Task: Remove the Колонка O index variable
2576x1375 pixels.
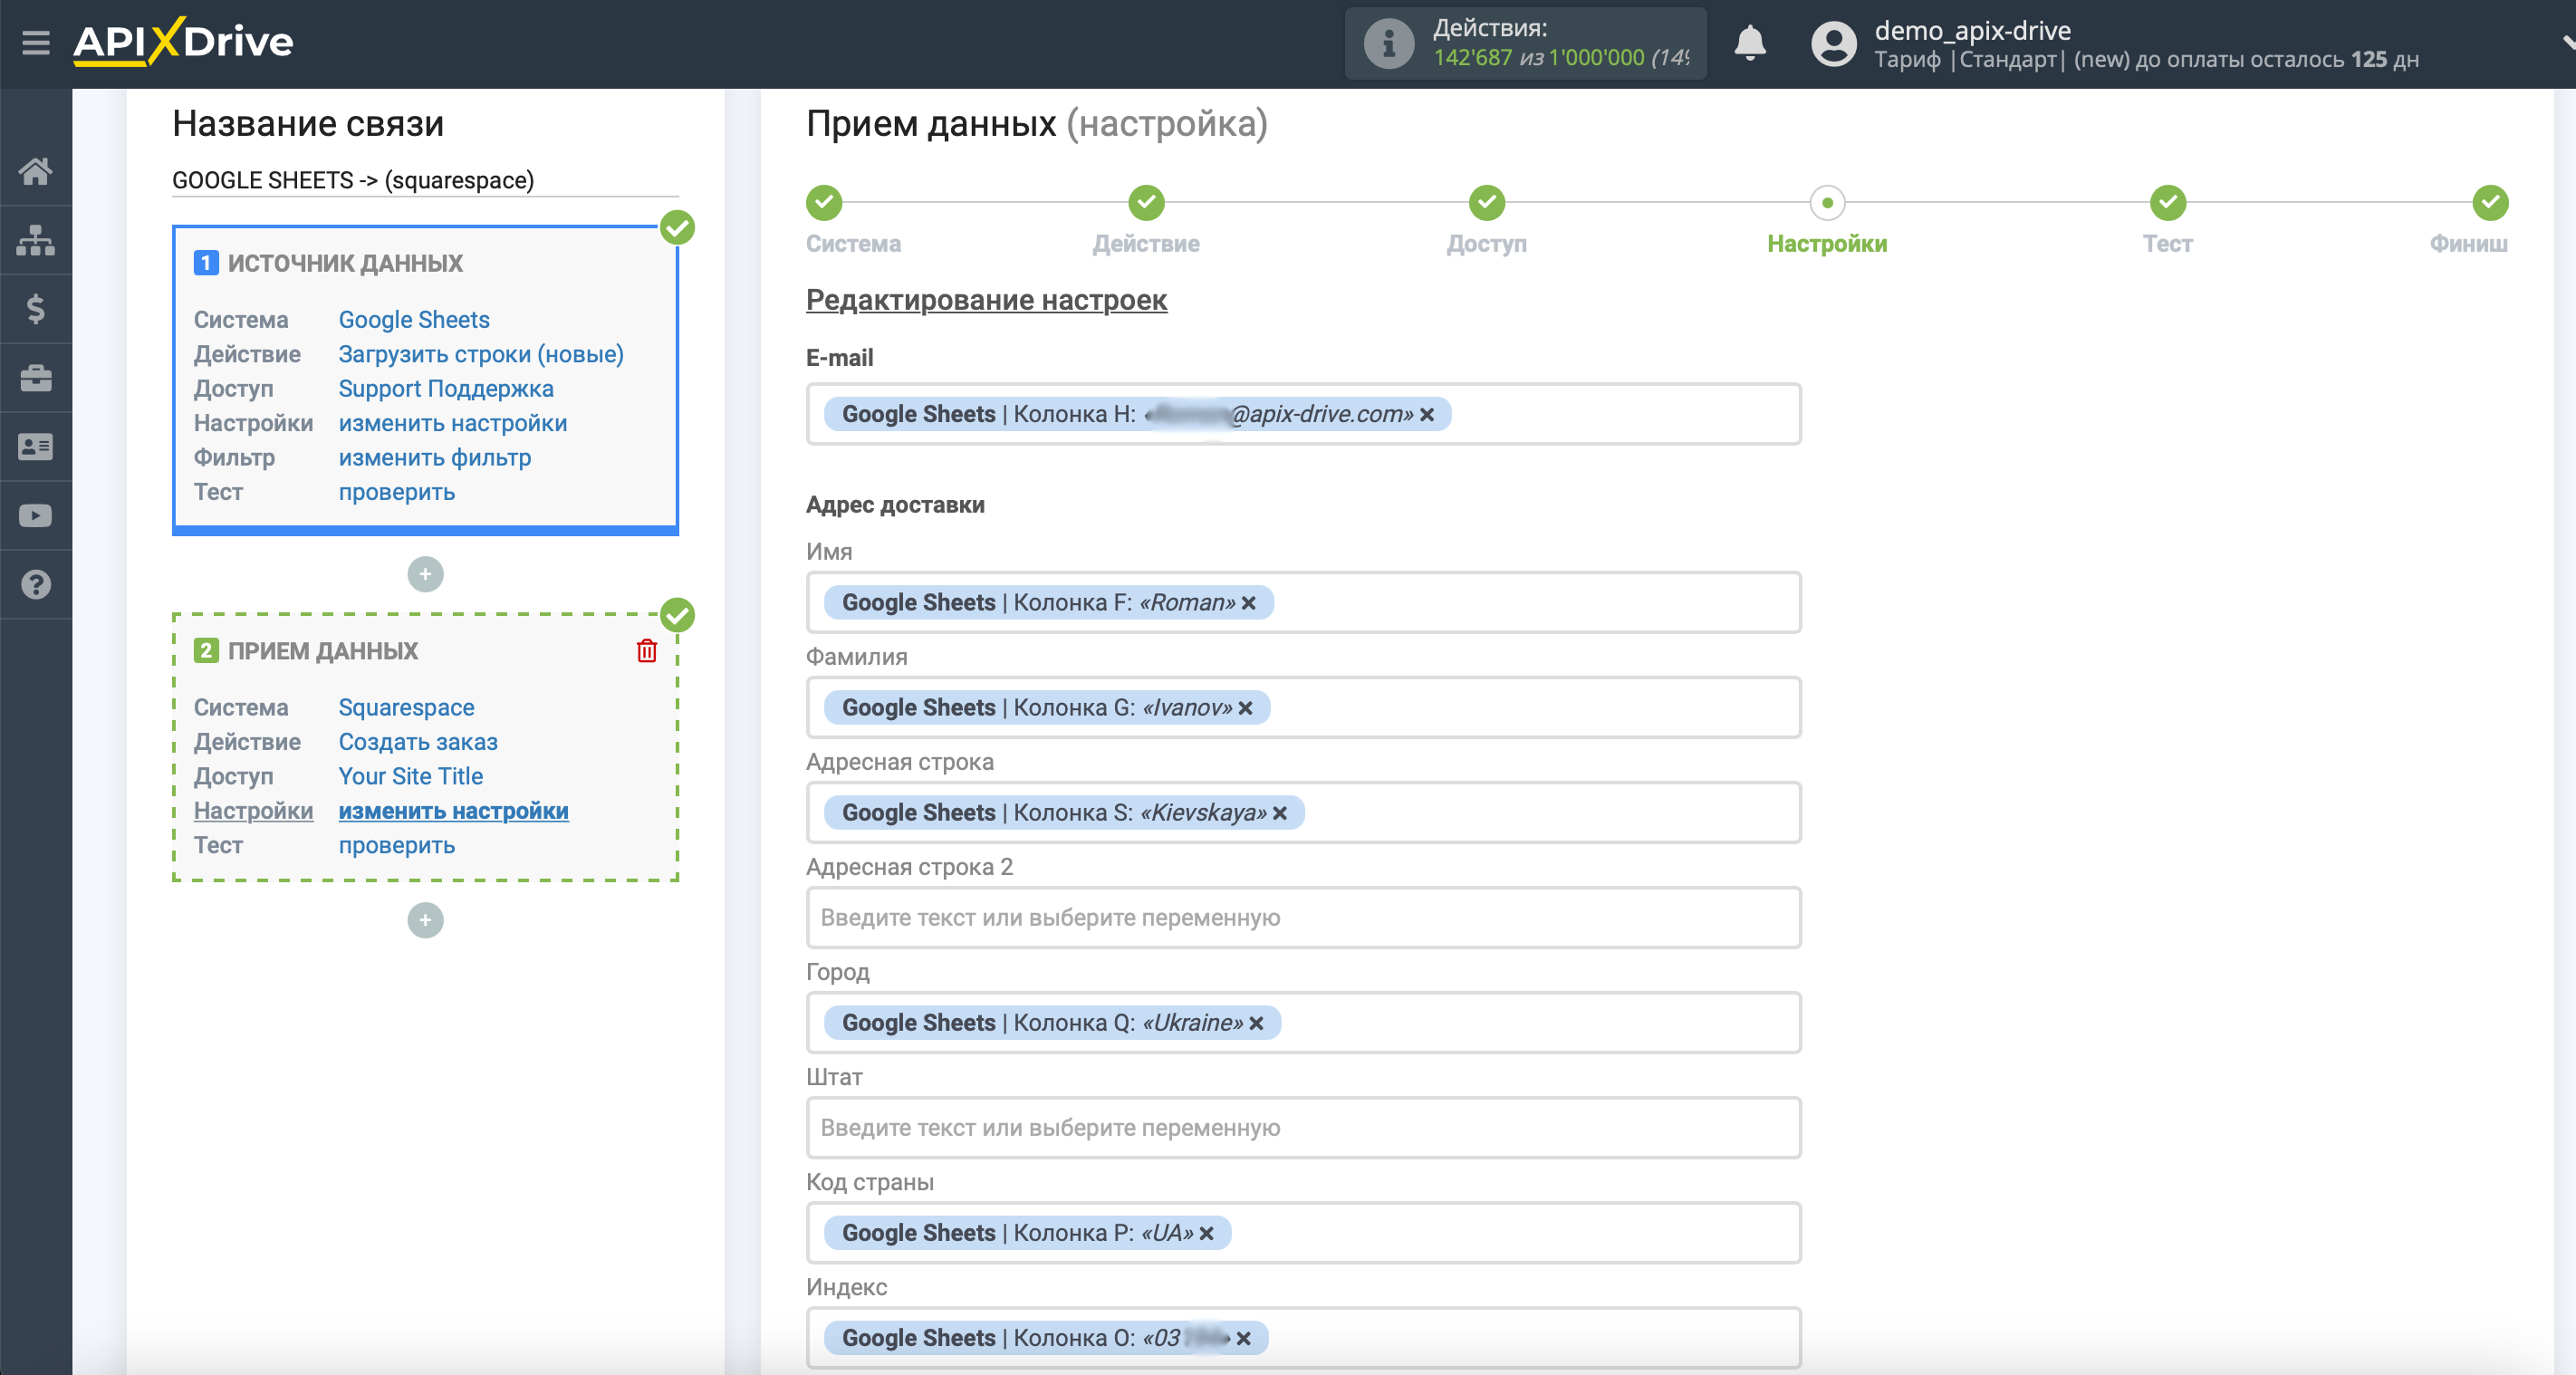Action: pos(1243,1338)
